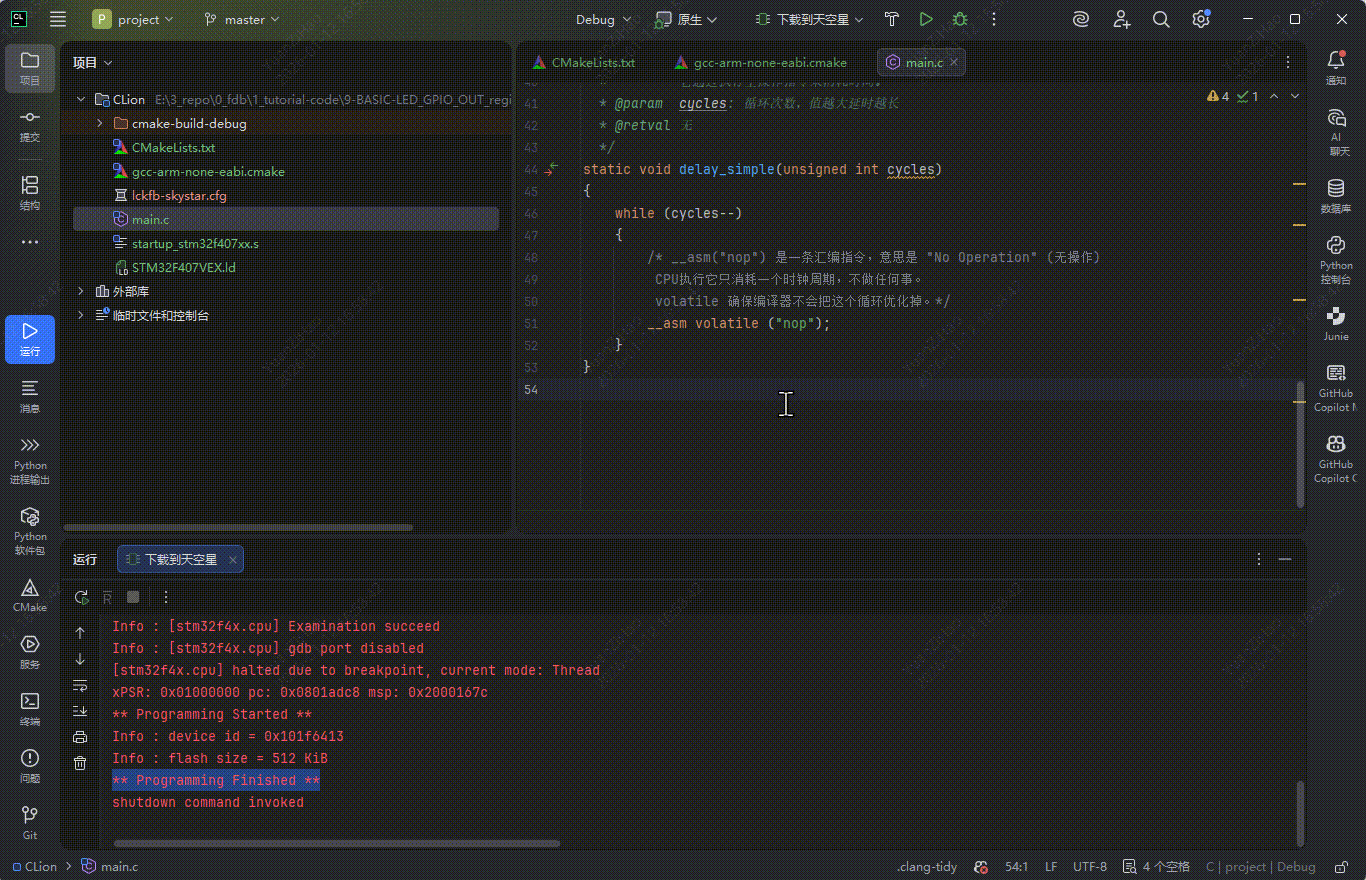The width and height of the screenshot is (1366, 880).
Task: Toggle scroll to end in console
Action: 80,711
